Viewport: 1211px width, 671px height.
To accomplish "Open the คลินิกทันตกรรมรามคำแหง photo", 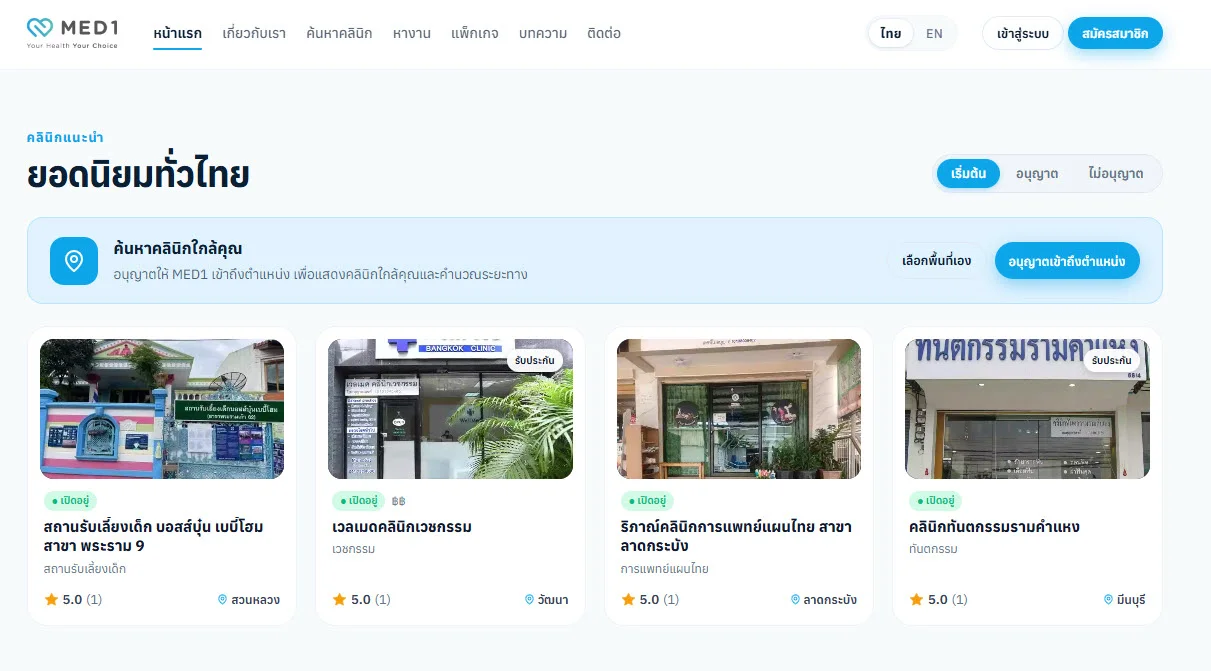I will click(1027, 409).
